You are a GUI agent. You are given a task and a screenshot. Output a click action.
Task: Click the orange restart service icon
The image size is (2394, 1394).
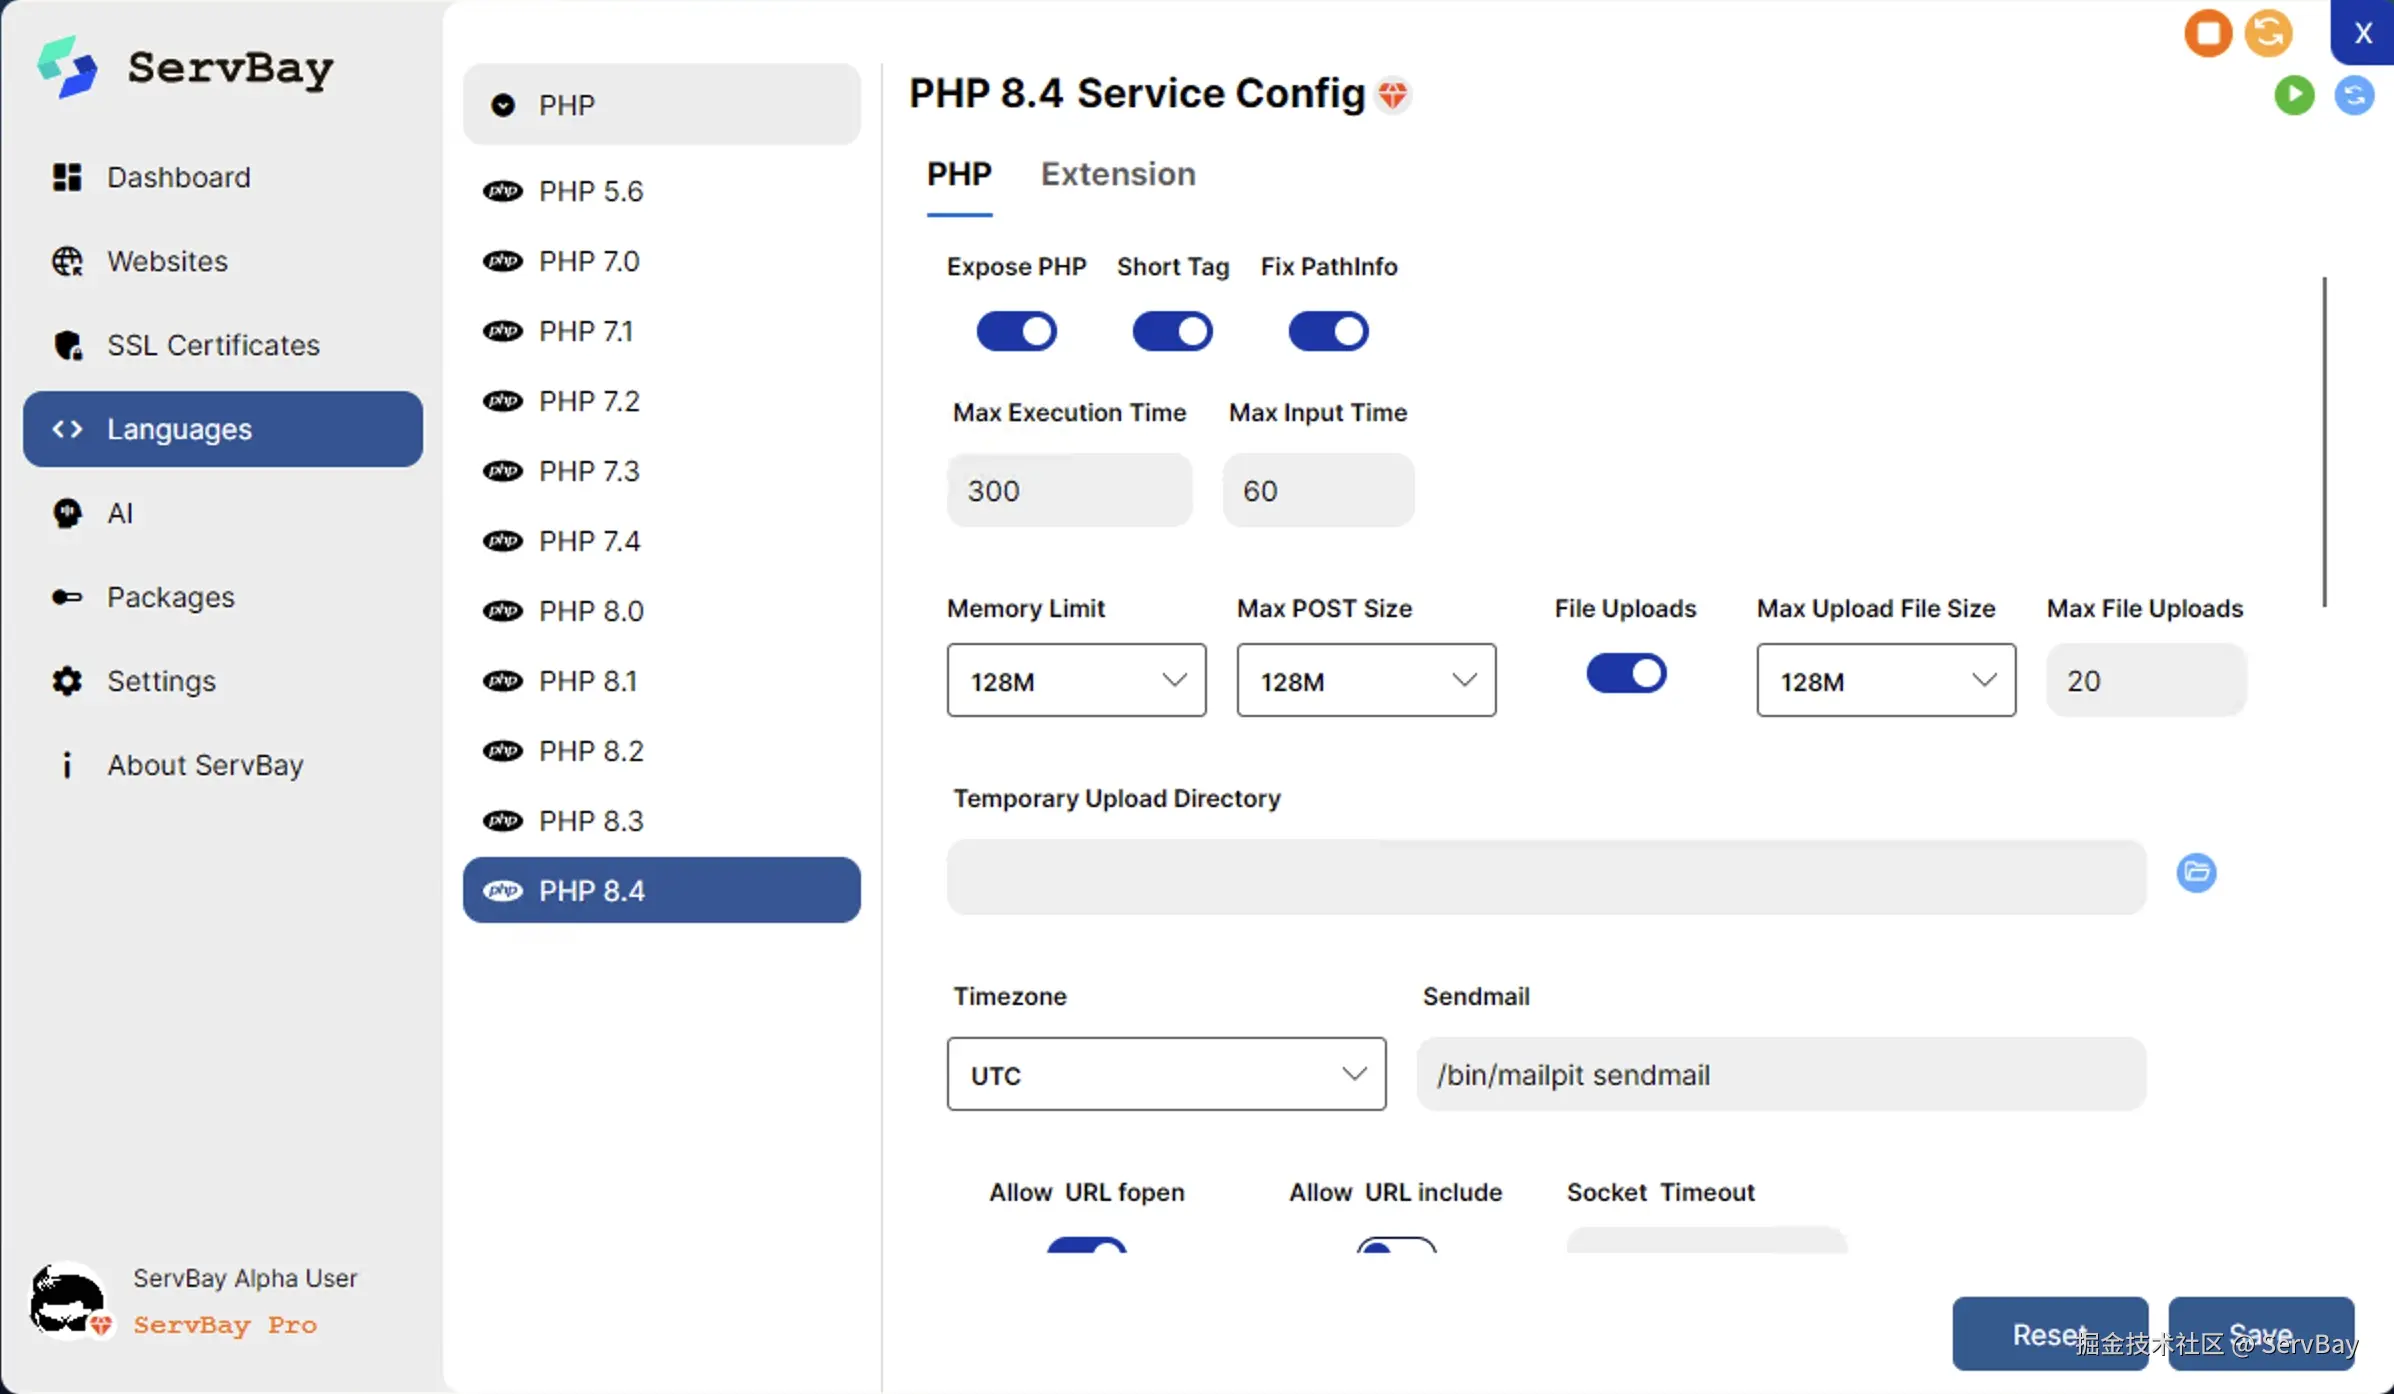click(x=2268, y=32)
